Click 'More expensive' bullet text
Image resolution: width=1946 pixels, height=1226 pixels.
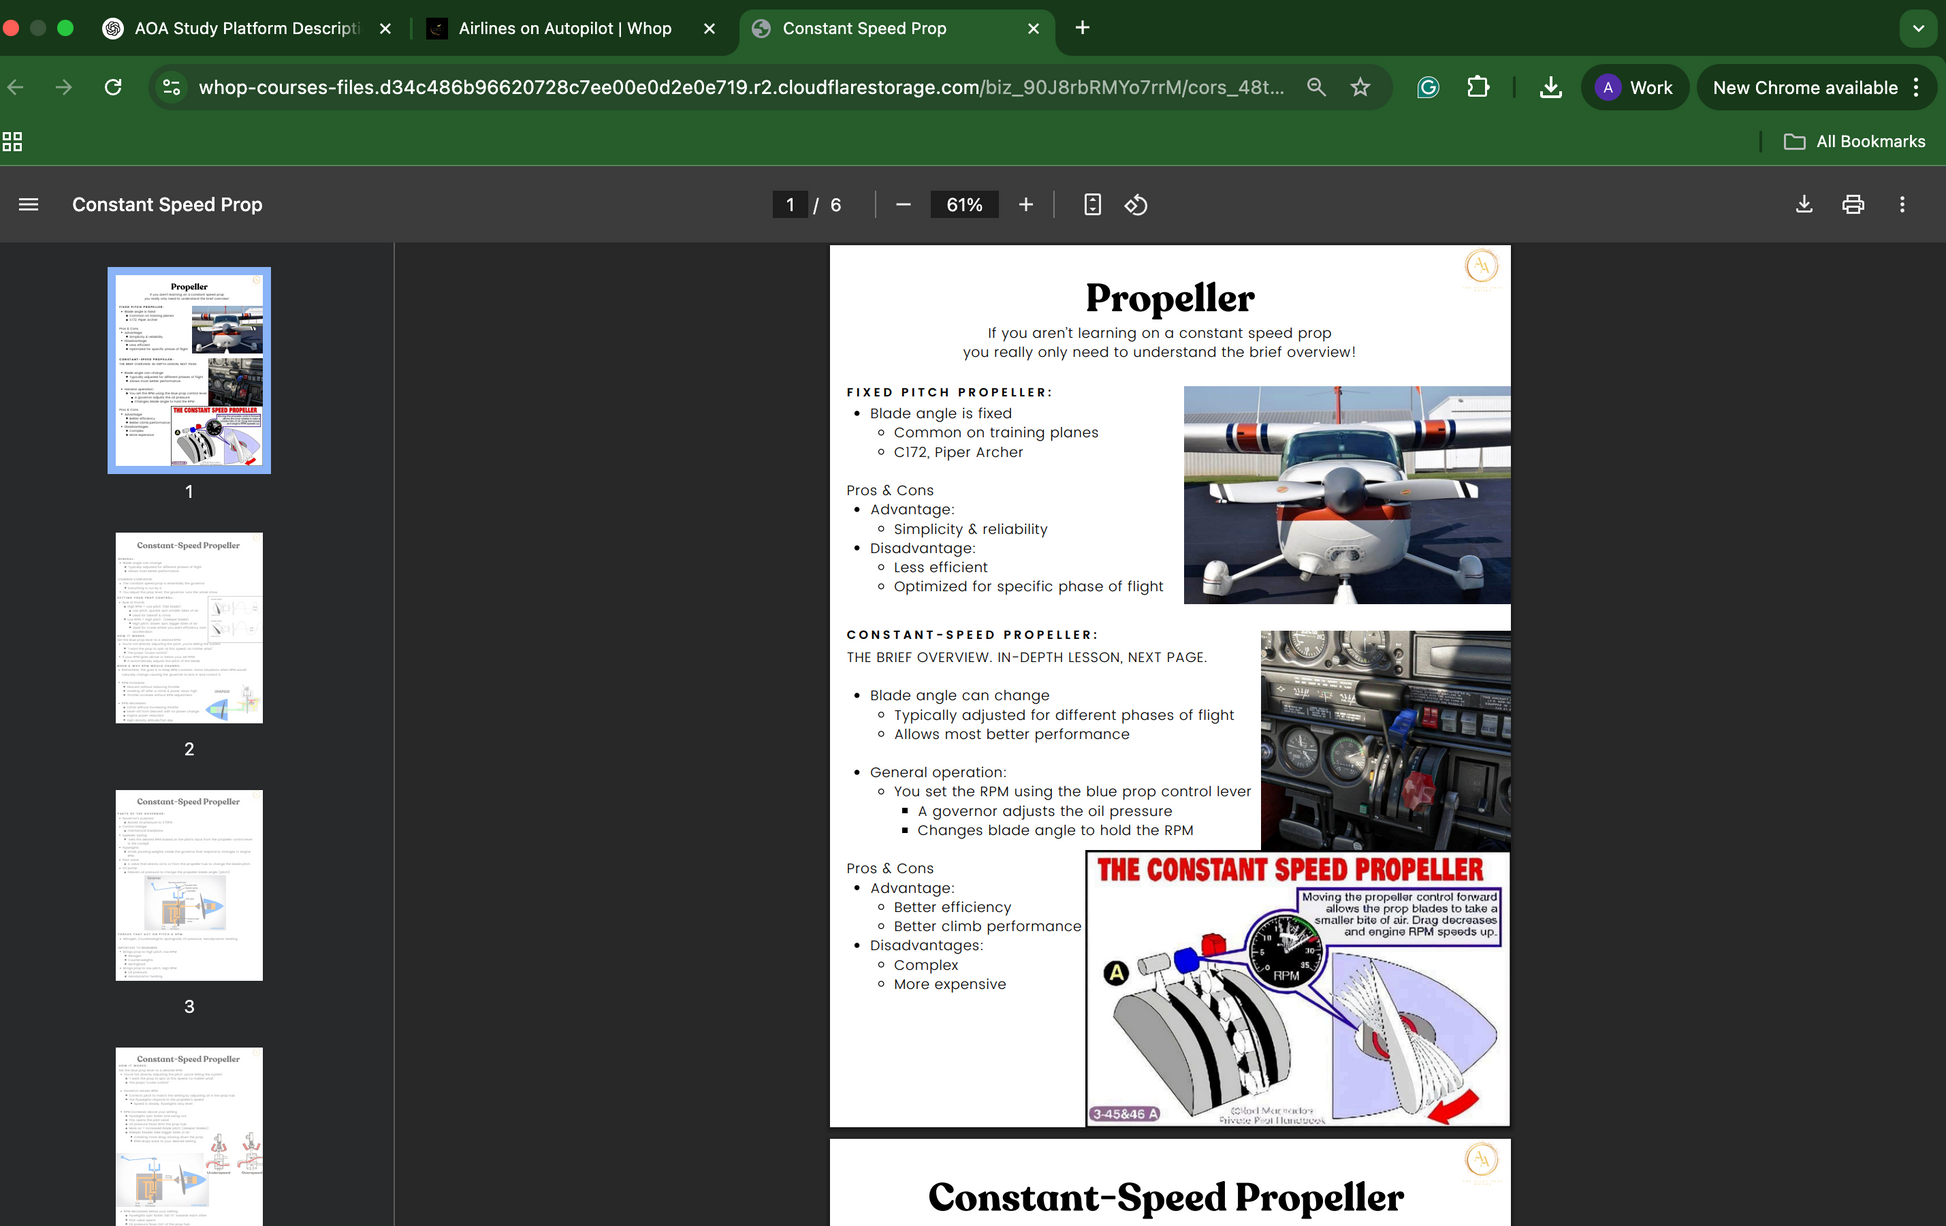[x=949, y=984]
